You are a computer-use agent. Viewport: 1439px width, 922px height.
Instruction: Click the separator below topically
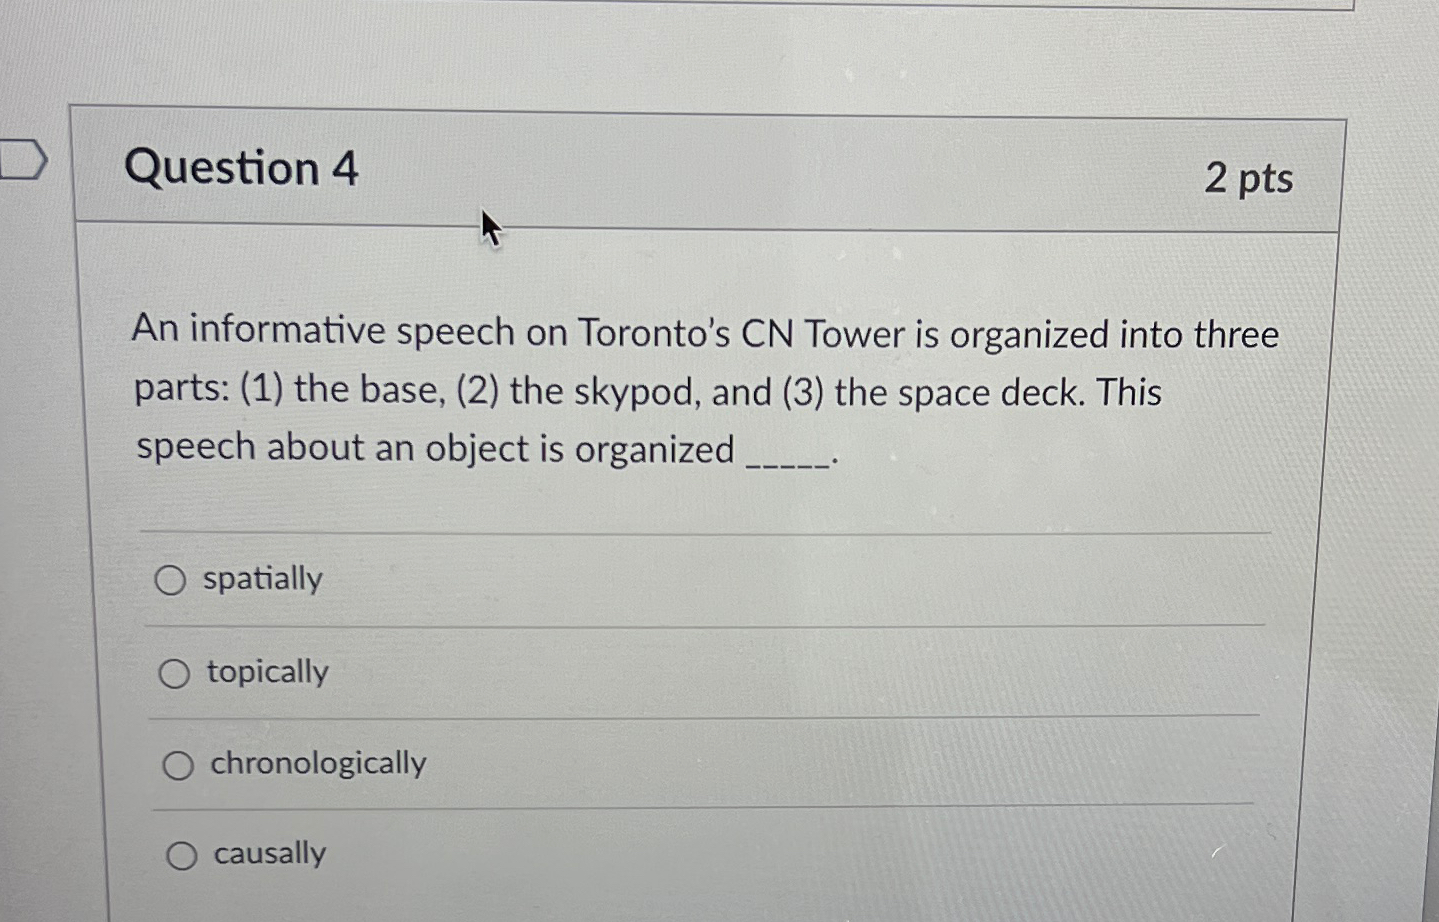click(700, 717)
